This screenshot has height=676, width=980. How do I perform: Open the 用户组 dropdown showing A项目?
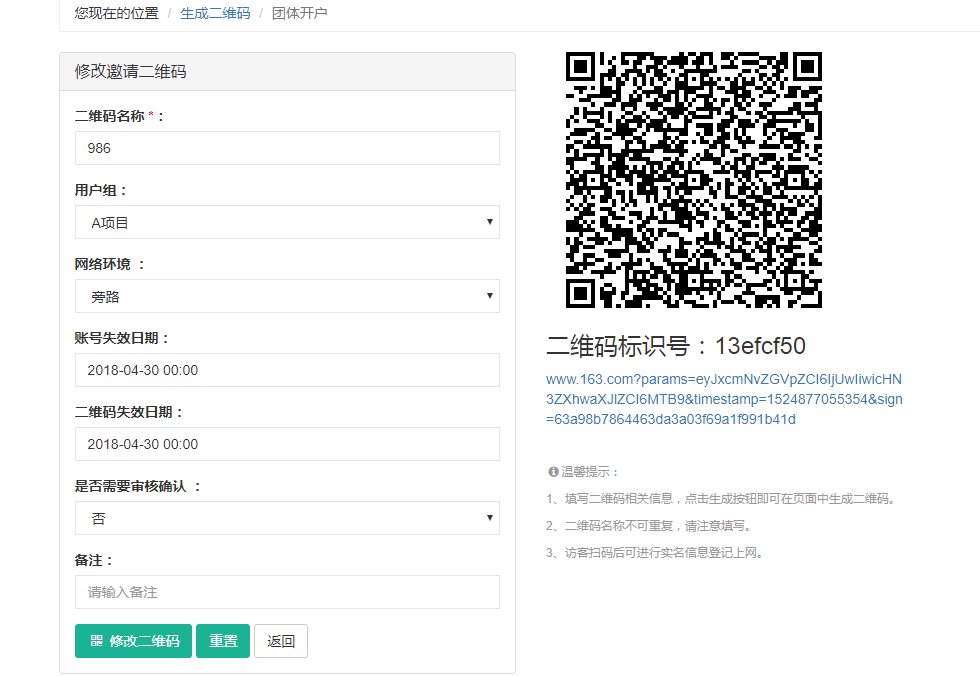[288, 222]
